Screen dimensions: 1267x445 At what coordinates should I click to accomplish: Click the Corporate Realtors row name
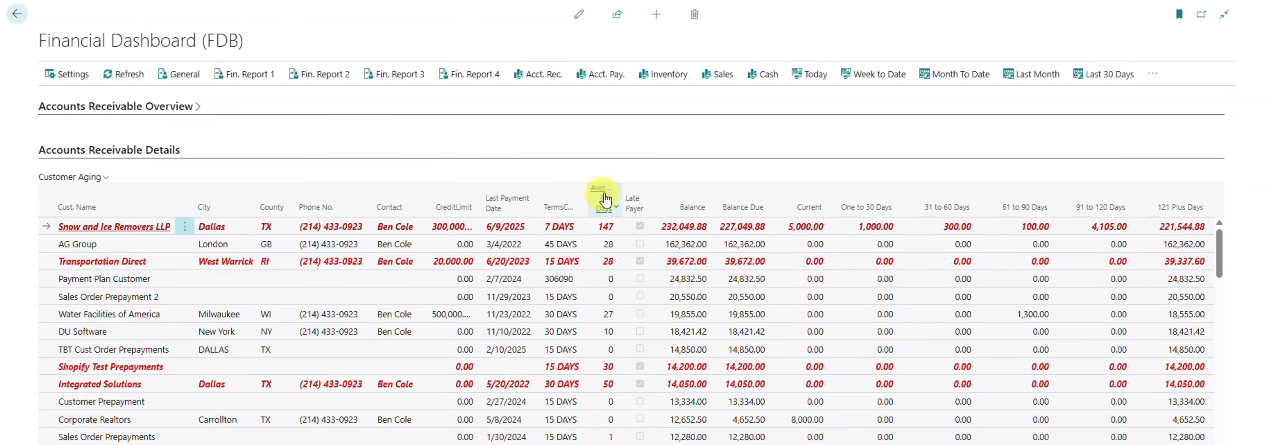click(x=94, y=419)
